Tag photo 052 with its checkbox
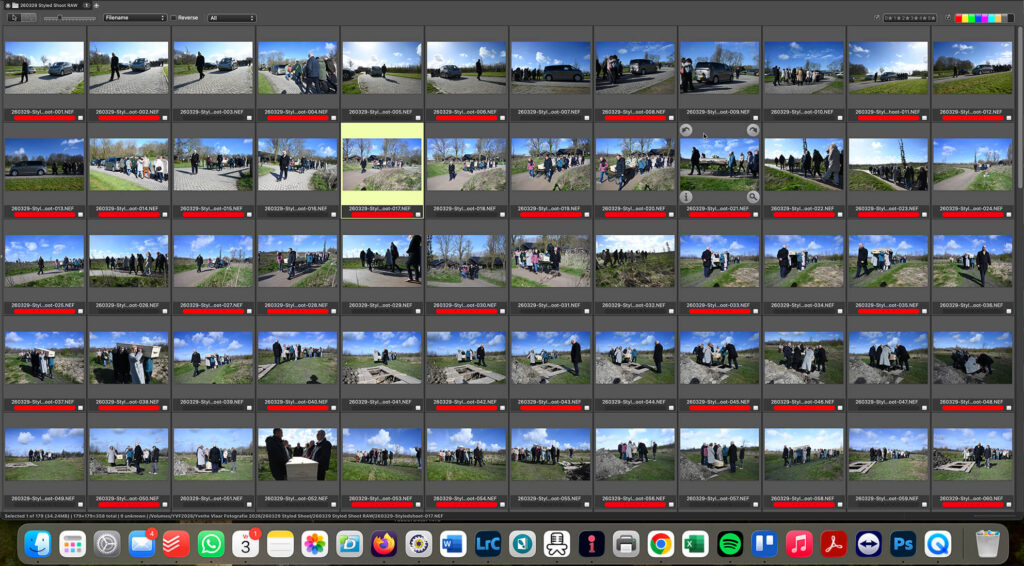 (334, 504)
